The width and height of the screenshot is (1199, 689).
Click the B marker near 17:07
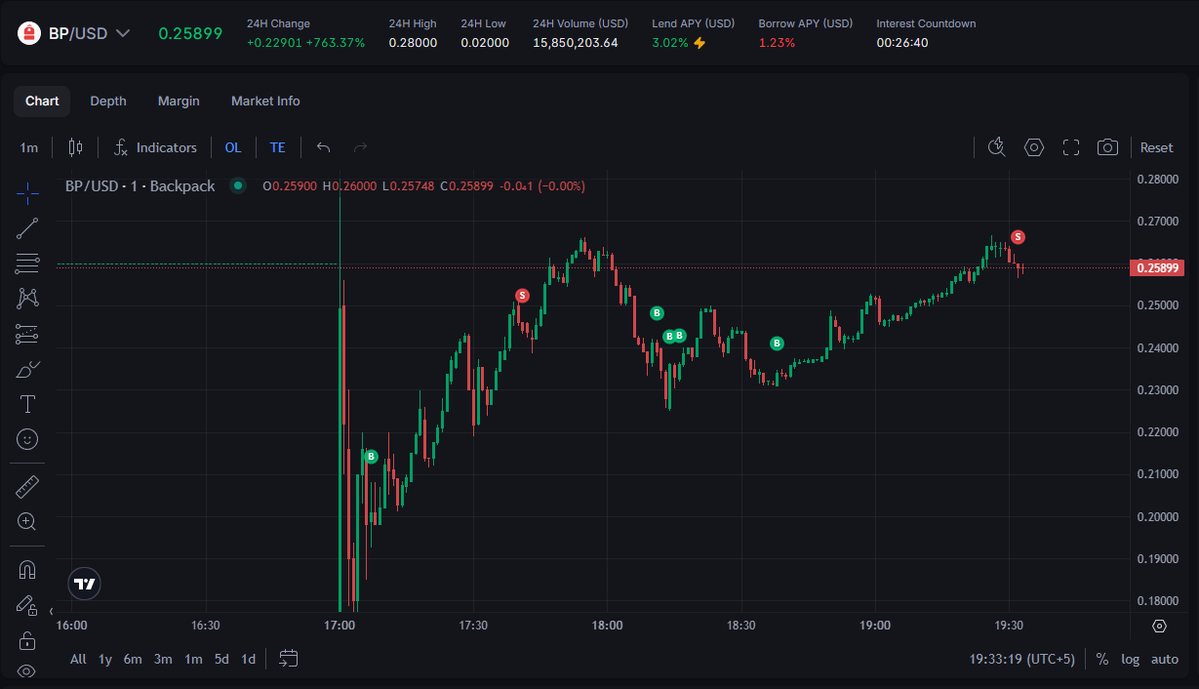(x=371, y=457)
